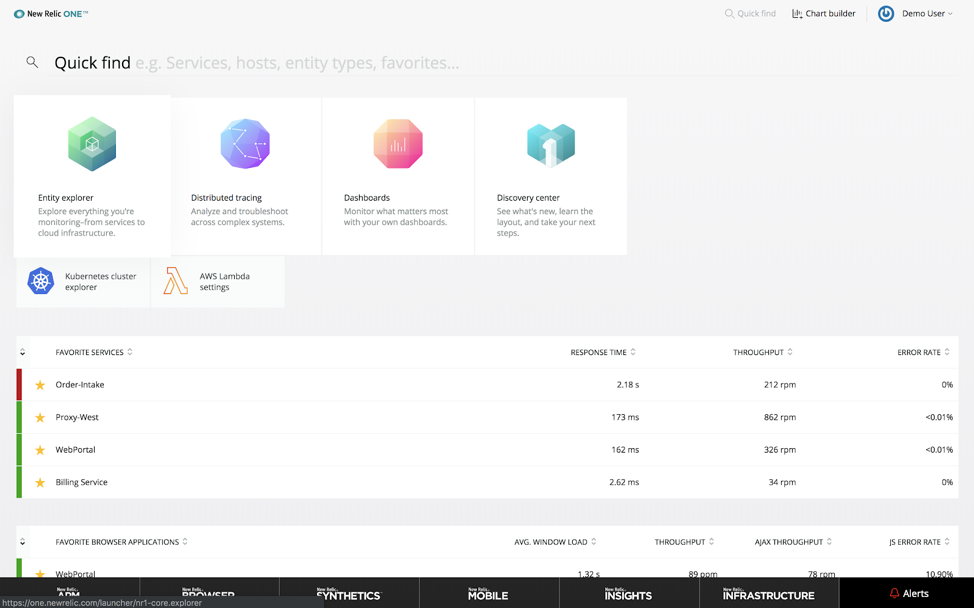Sort by JS Error Rate column
This screenshot has width=974, height=608.
[919, 542]
